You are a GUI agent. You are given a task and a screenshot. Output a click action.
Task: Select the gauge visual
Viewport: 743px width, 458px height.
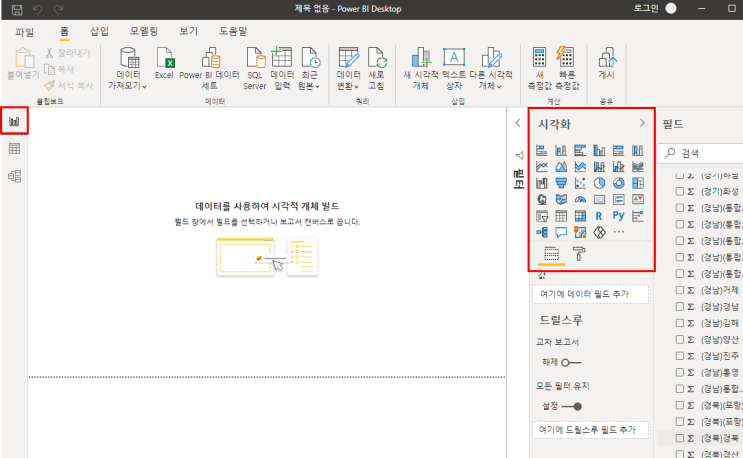tap(580, 199)
